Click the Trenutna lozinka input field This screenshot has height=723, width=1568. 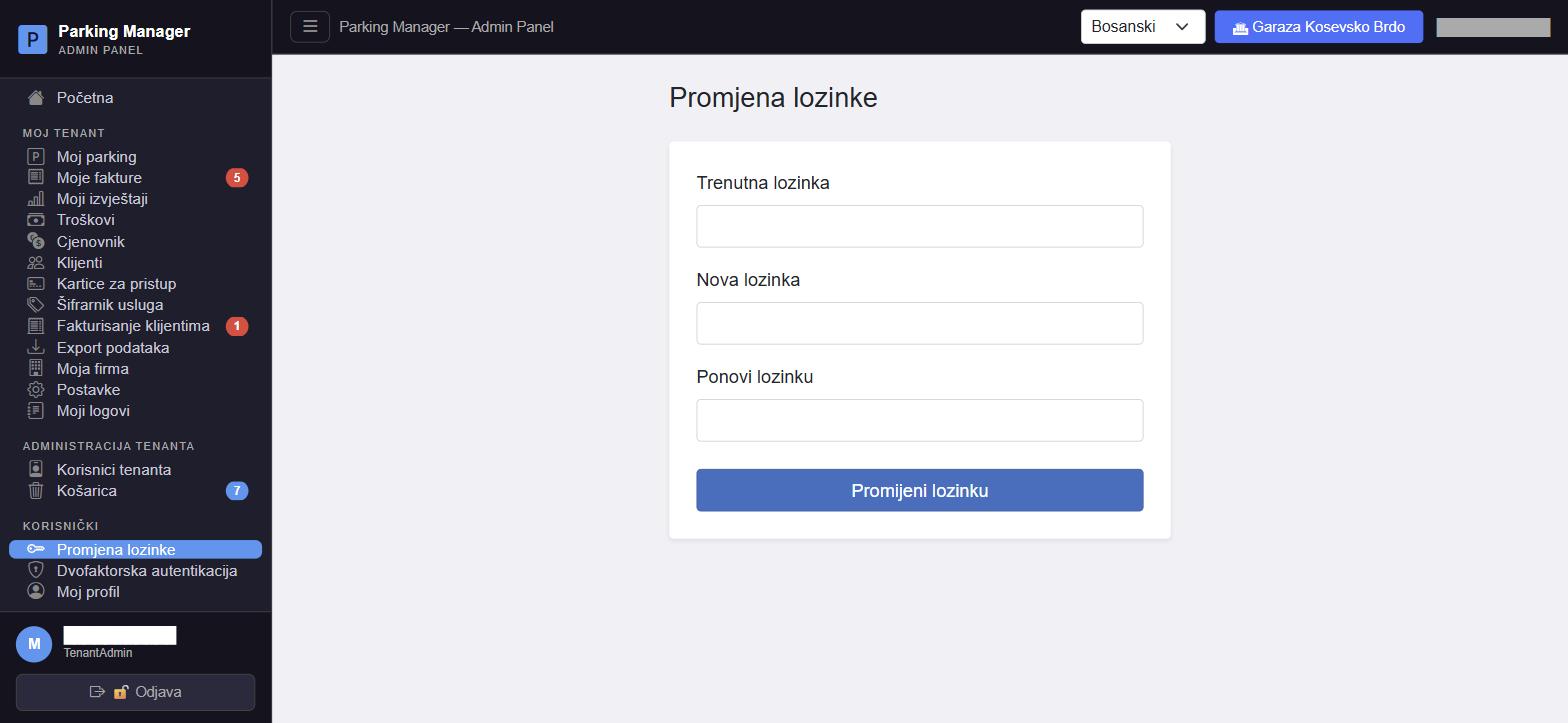coord(920,226)
